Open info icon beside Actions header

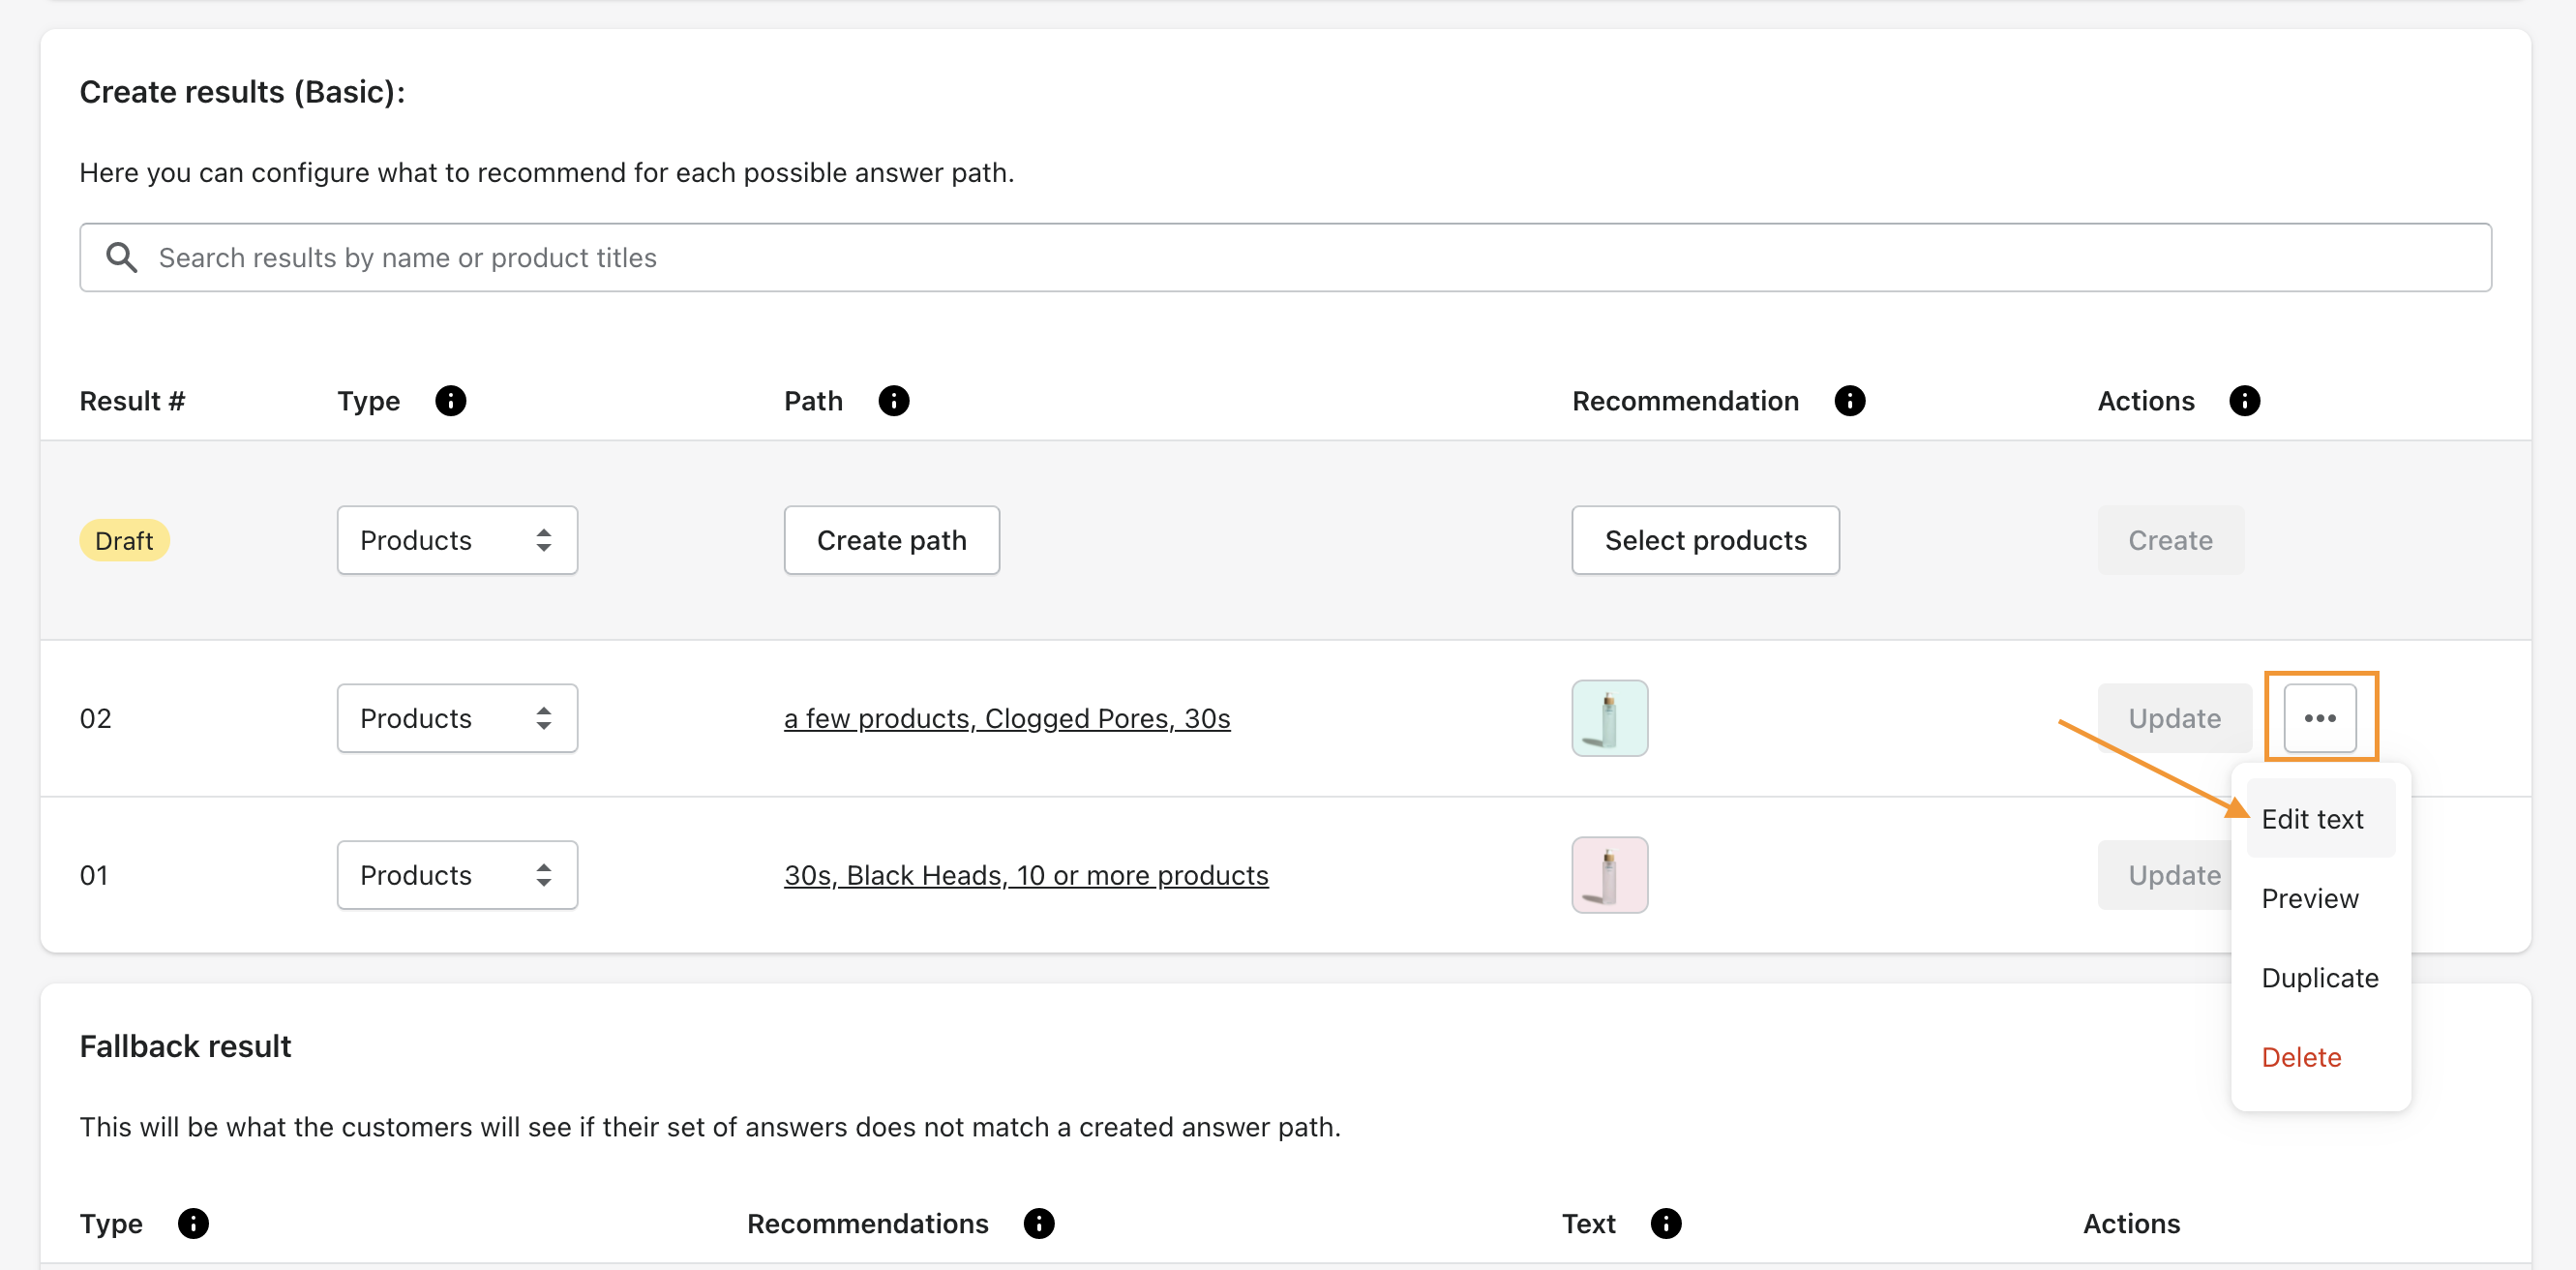(x=2245, y=401)
